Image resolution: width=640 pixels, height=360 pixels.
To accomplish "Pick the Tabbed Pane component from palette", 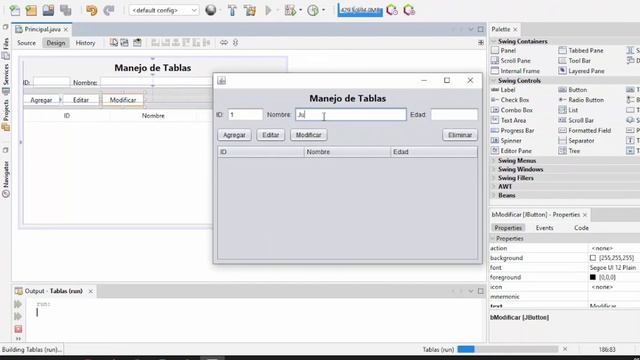I will (x=581, y=51).
